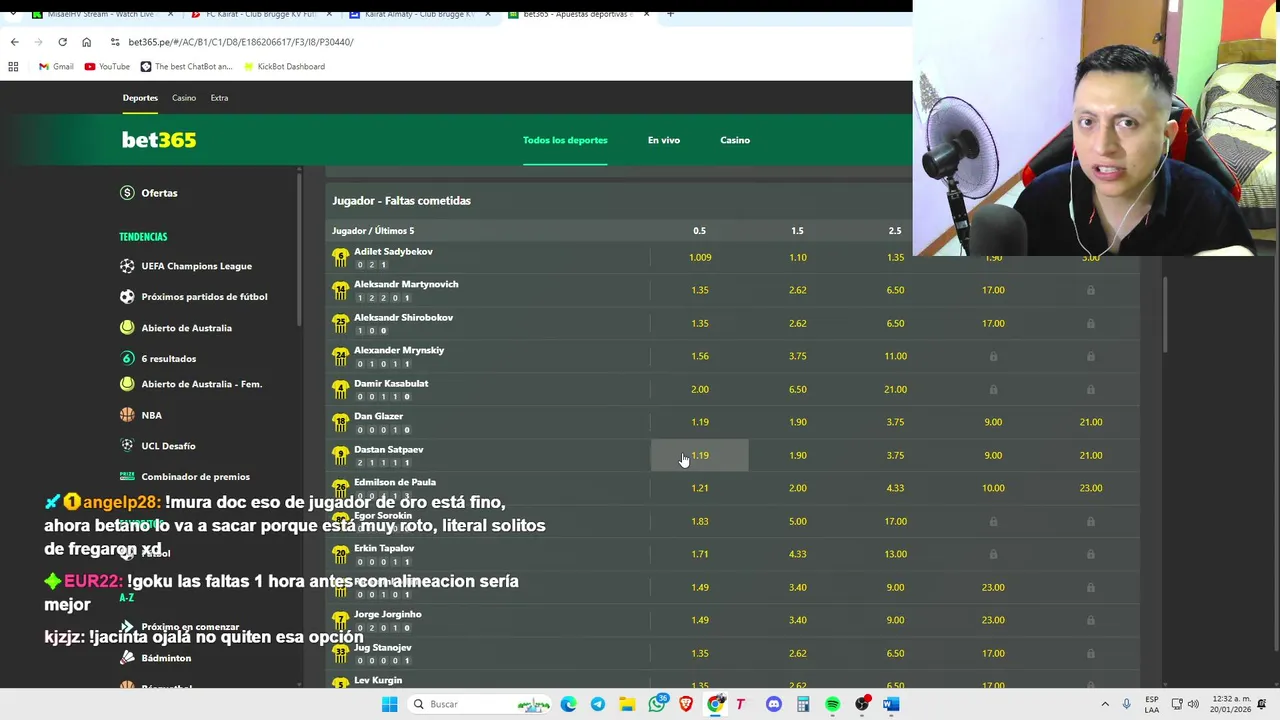
Task: Open Discord from the taskbar
Action: click(x=774, y=704)
